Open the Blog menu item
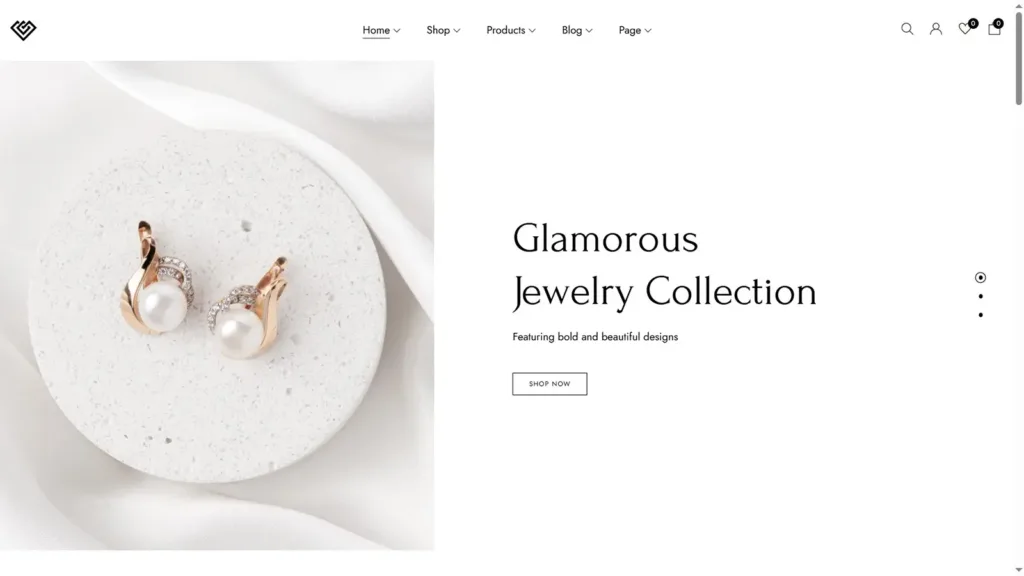1024x576 pixels. pos(577,30)
